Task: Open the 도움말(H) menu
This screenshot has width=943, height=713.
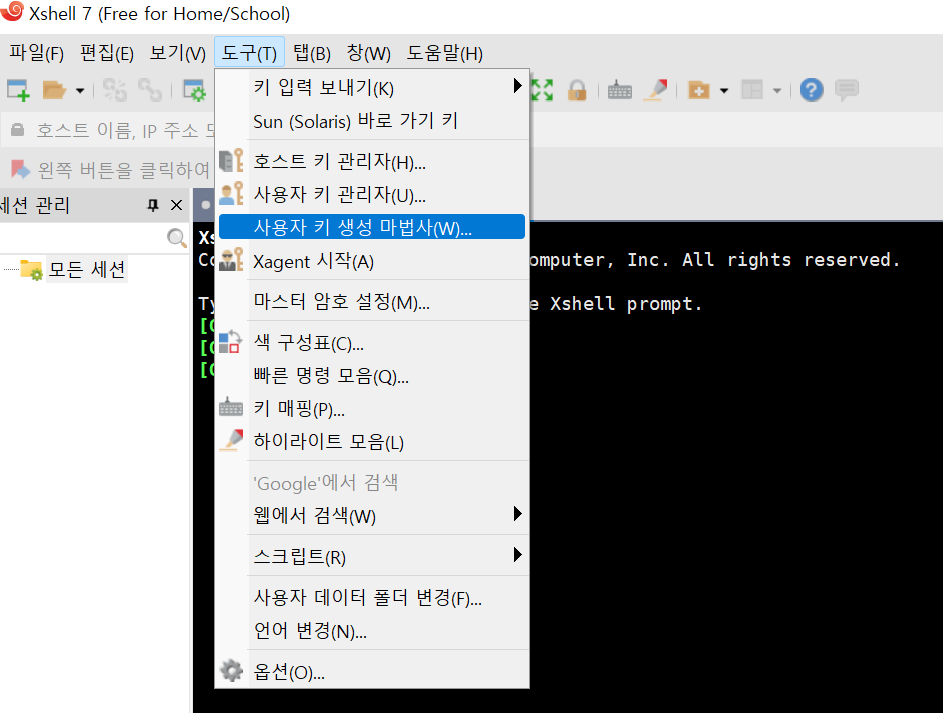Action: [444, 53]
